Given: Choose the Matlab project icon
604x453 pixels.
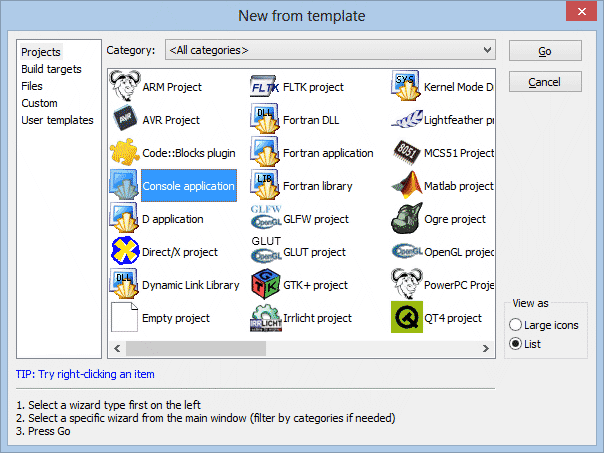Looking at the screenshot, I should pos(406,186).
